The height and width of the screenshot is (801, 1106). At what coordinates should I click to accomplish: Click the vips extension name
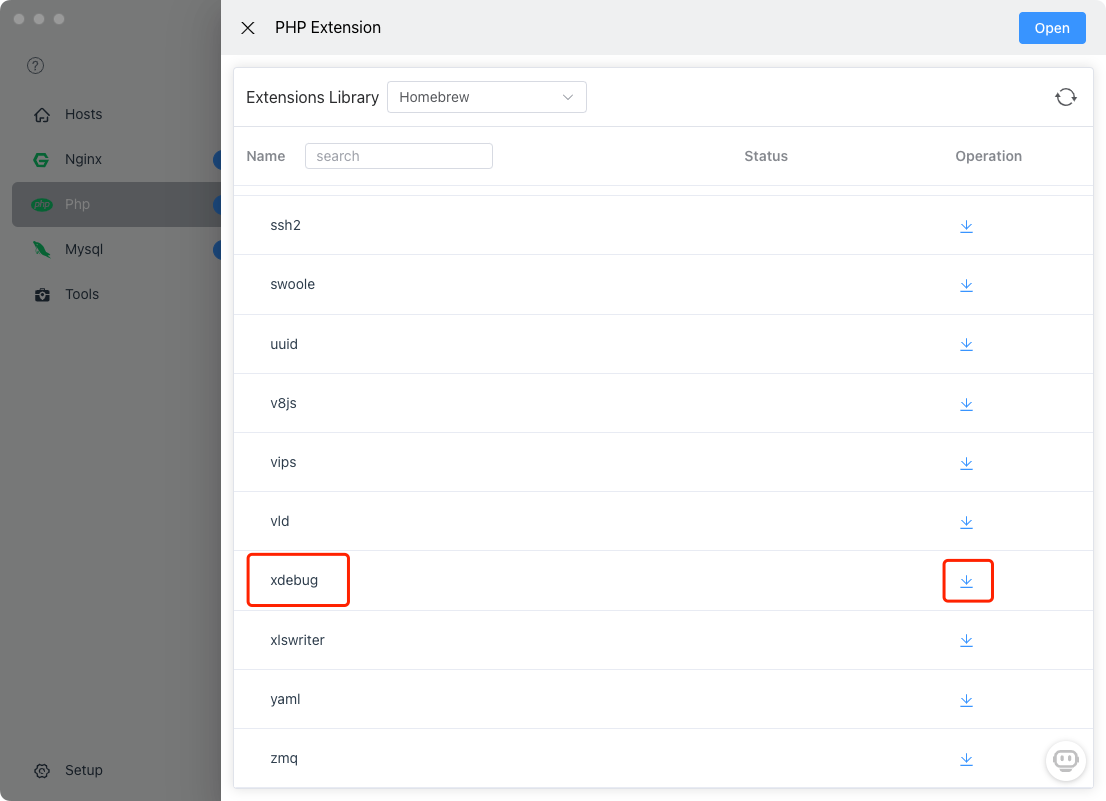pos(284,463)
